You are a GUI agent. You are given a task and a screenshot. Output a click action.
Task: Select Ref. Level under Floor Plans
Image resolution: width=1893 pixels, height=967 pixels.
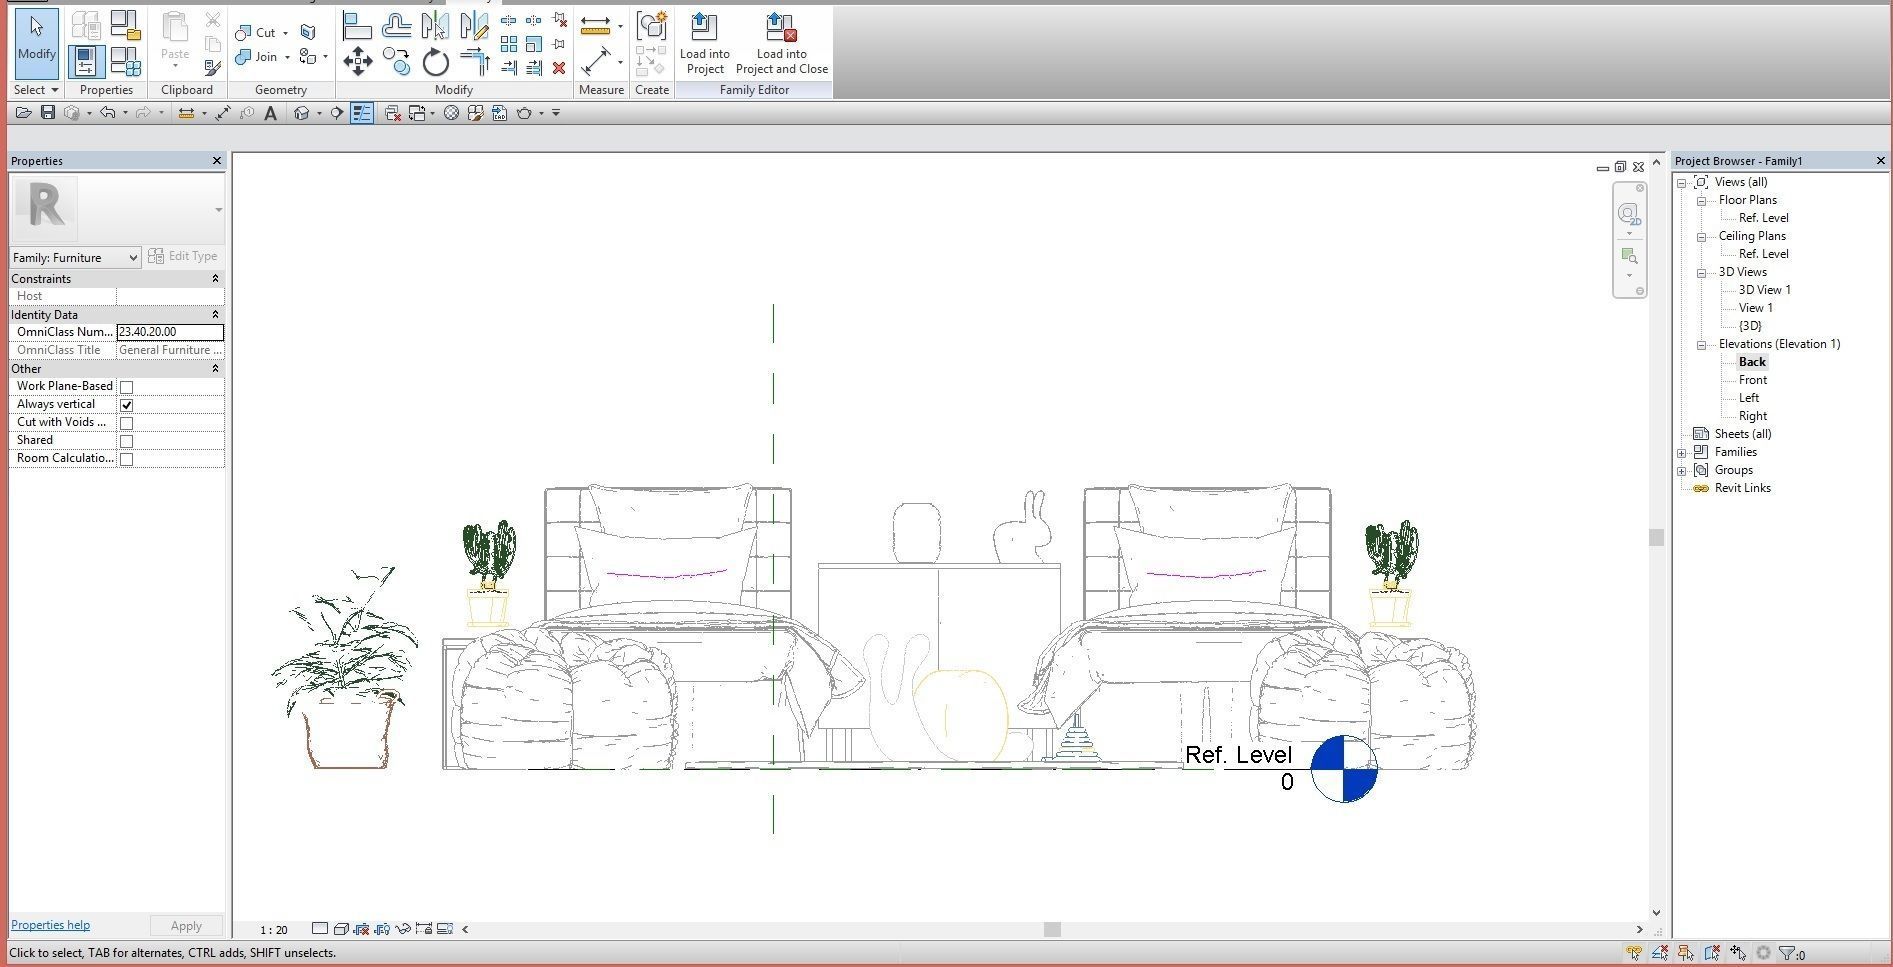[1763, 218]
